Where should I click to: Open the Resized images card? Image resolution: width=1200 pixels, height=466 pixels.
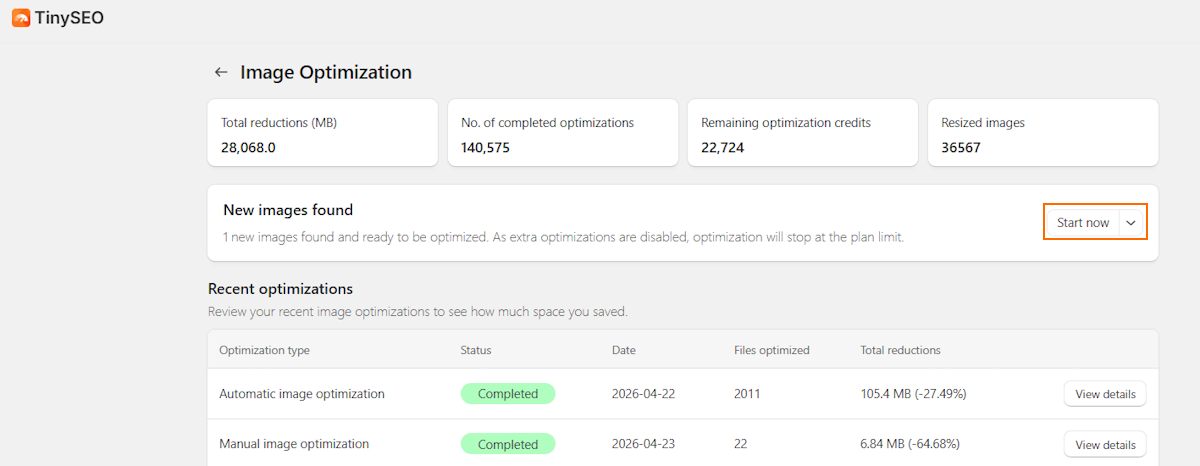1043,132
